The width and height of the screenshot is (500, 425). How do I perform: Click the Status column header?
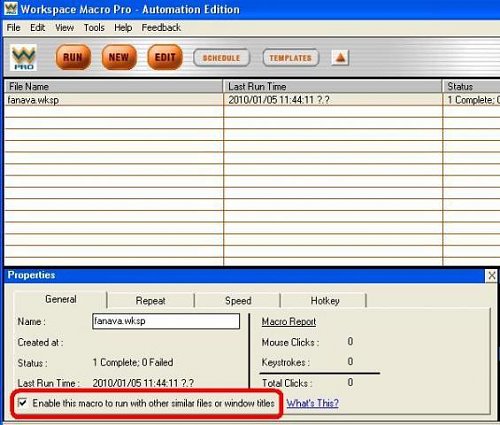pyautogui.click(x=471, y=87)
